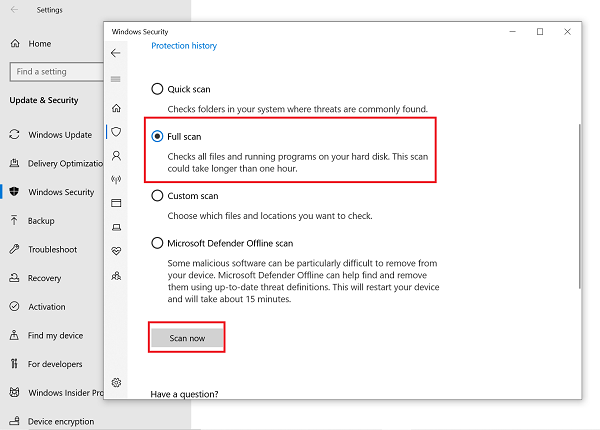Choose the Custom scan option

point(157,196)
